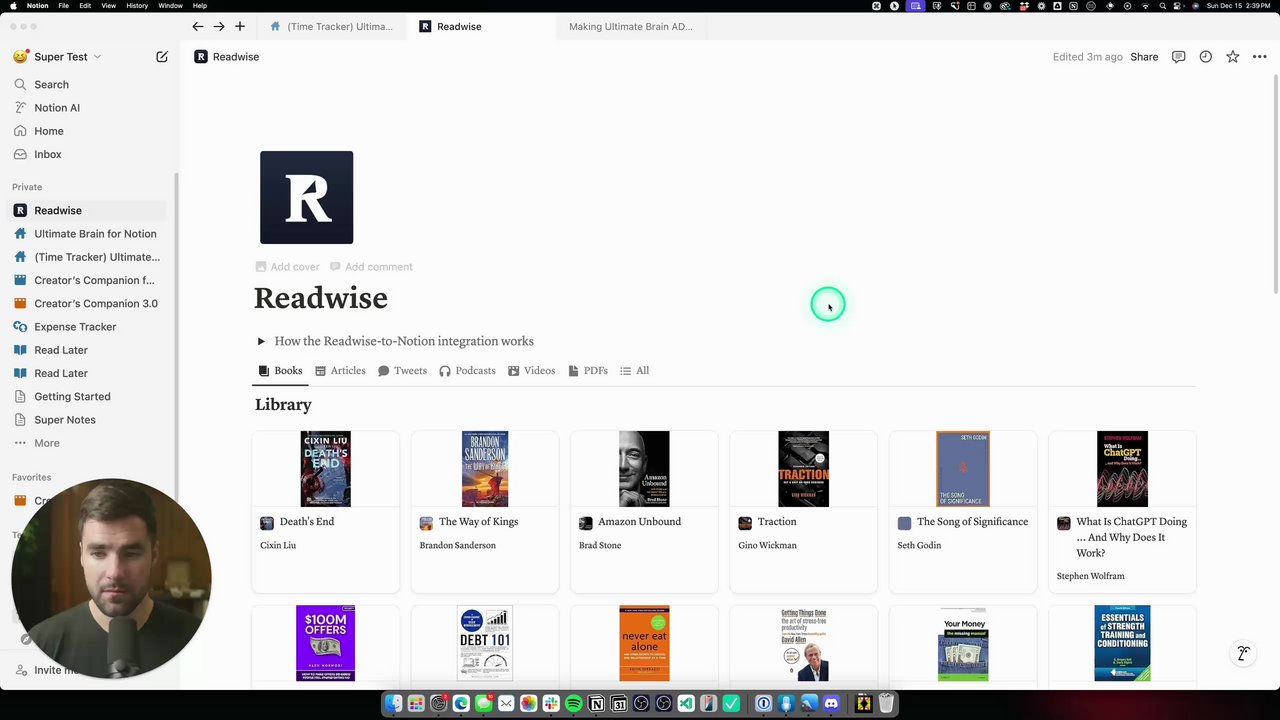The width and height of the screenshot is (1280, 720).
Task: Open the '(Time Tracker) Ultima...' window tab
Action: pos(332,26)
